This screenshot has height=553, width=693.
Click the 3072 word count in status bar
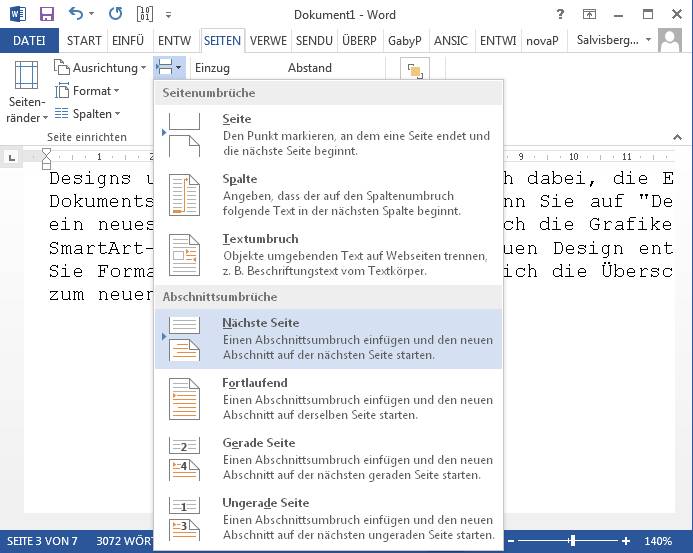[x=125, y=541]
